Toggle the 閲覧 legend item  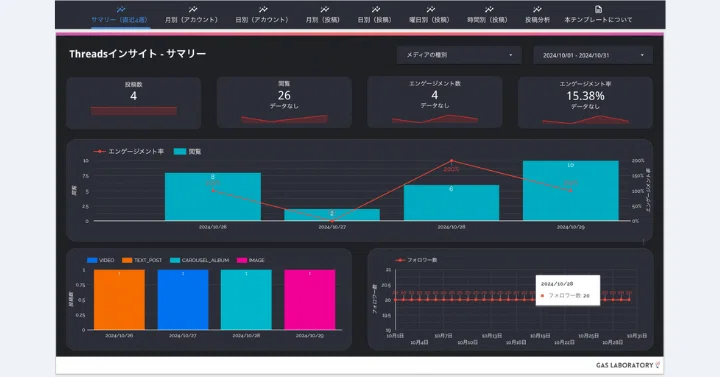(188, 152)
